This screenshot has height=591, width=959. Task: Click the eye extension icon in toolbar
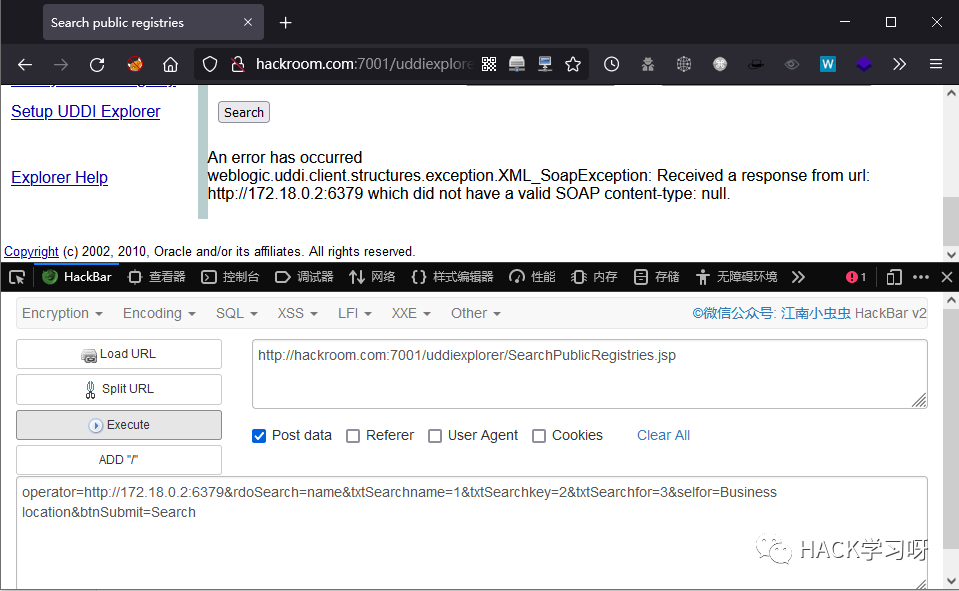(x=792, y=64)
